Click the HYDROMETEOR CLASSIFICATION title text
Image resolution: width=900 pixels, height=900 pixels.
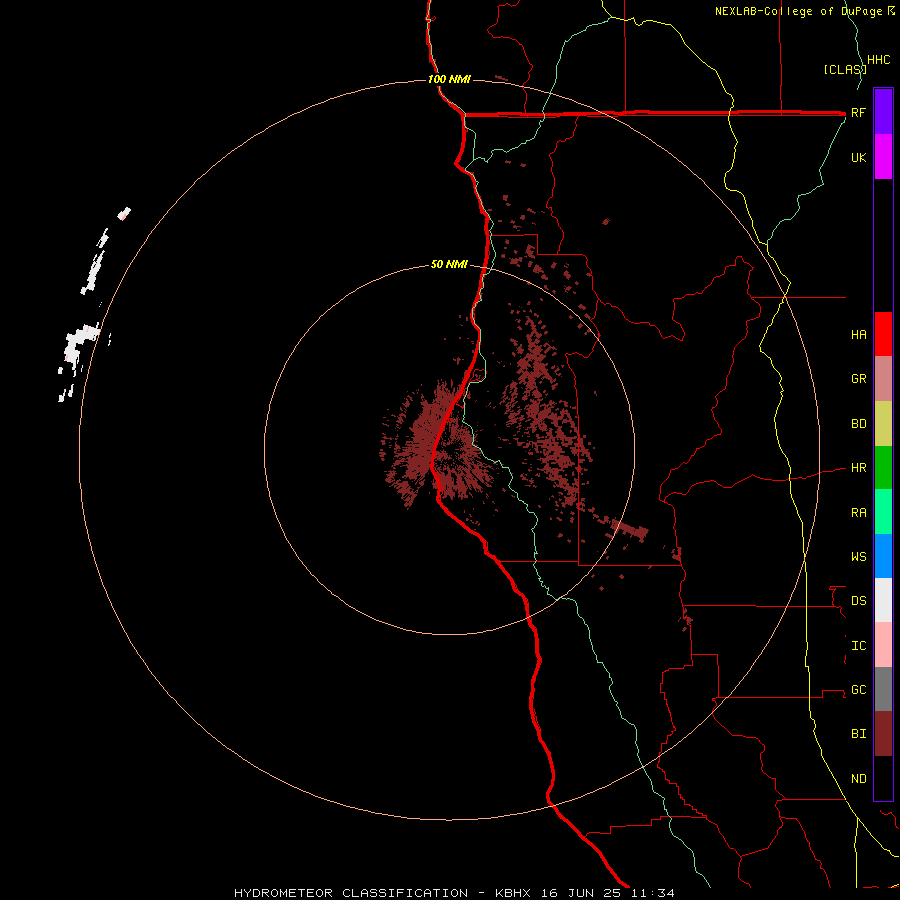[351, 893]
